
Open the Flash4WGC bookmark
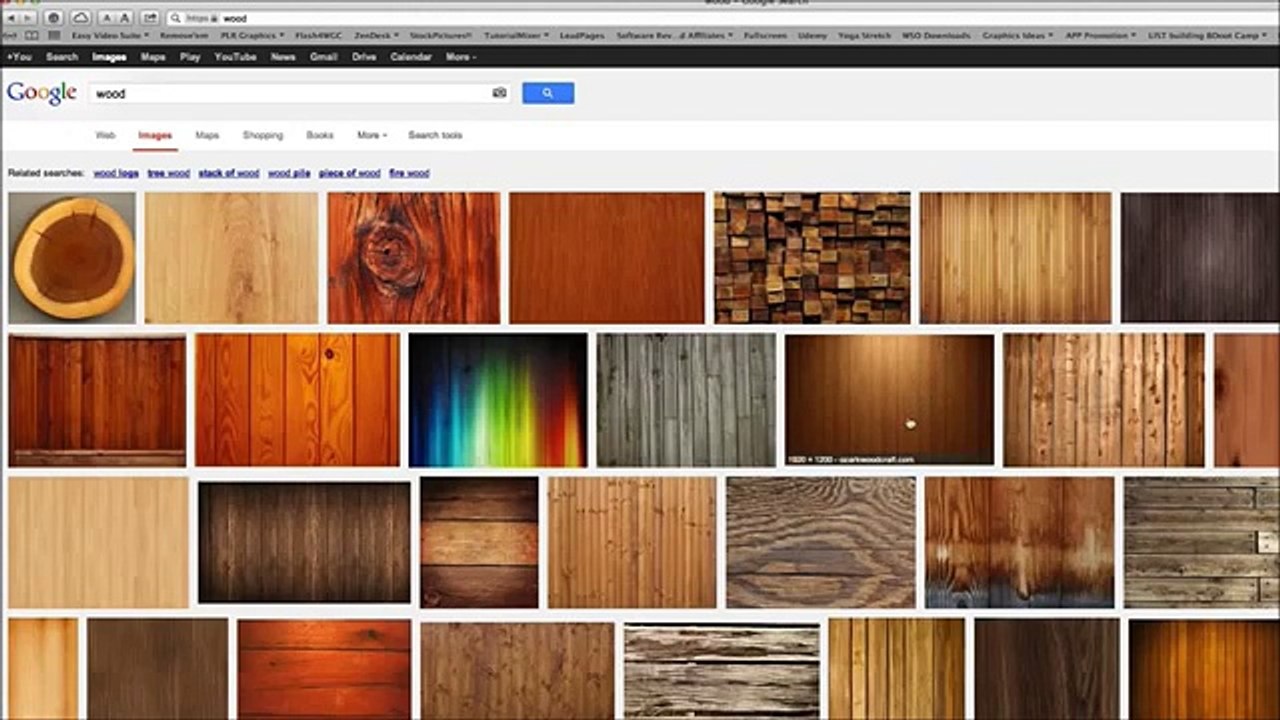coord(318,35)
